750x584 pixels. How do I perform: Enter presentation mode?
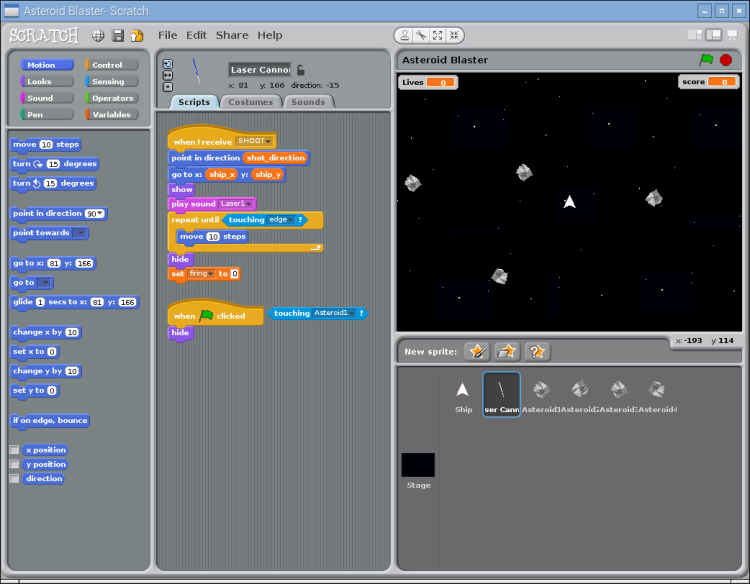click(732, 35)
